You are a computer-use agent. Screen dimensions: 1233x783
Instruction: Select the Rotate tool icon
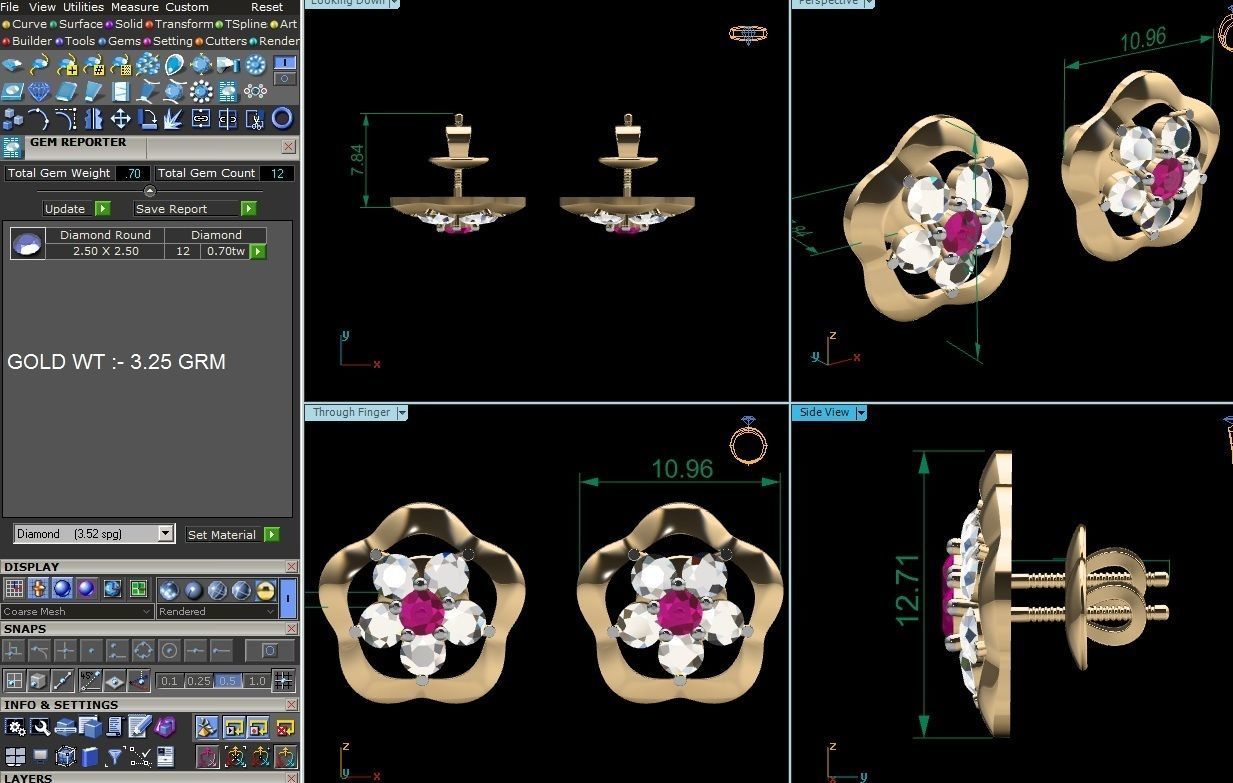pyautogui.click(x=147, y=120)
